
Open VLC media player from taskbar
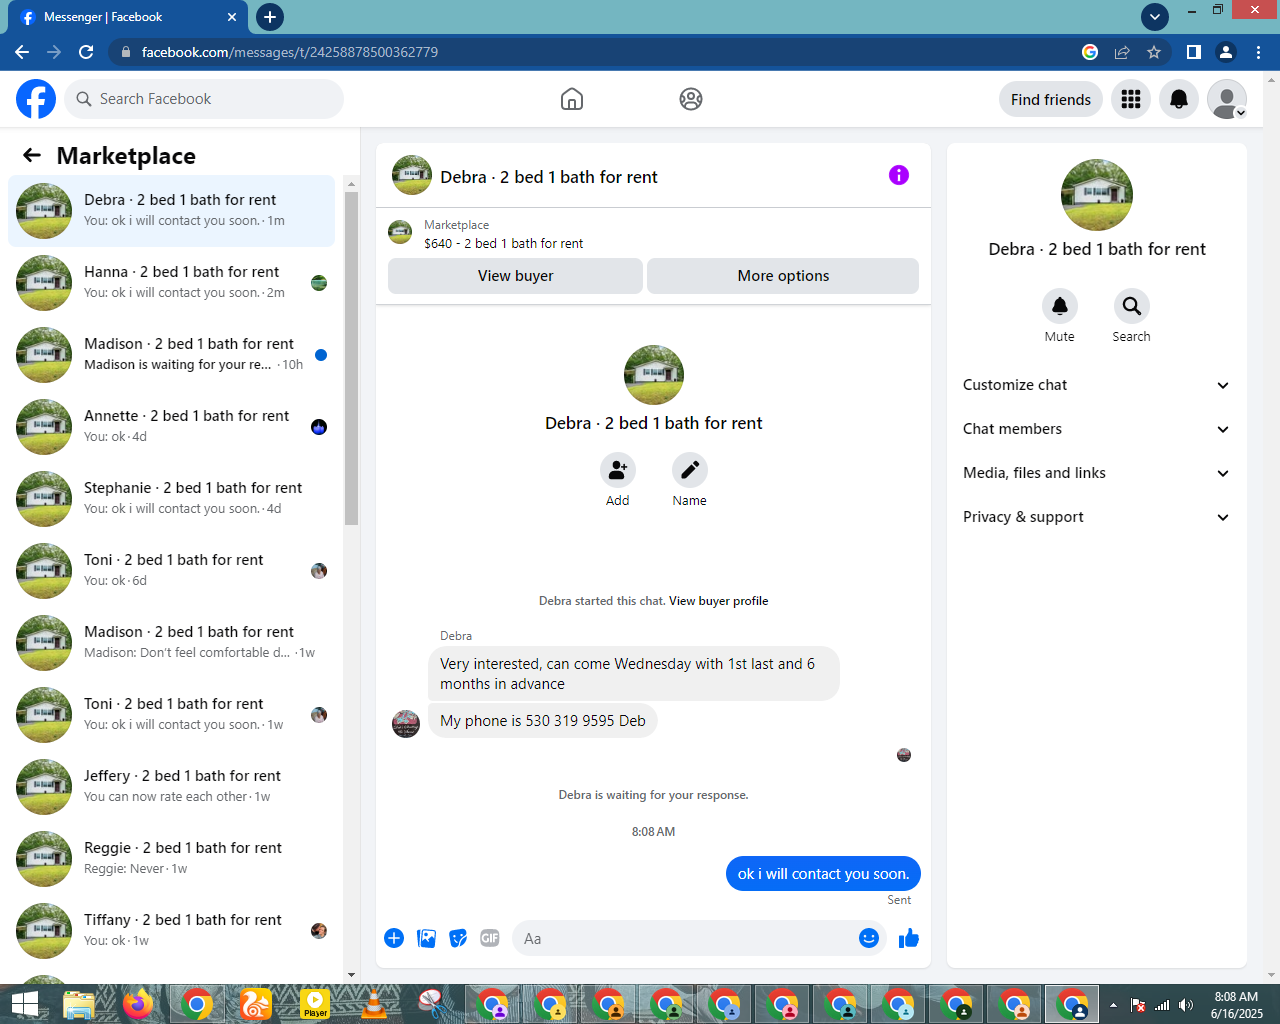tap(373, 1004)
